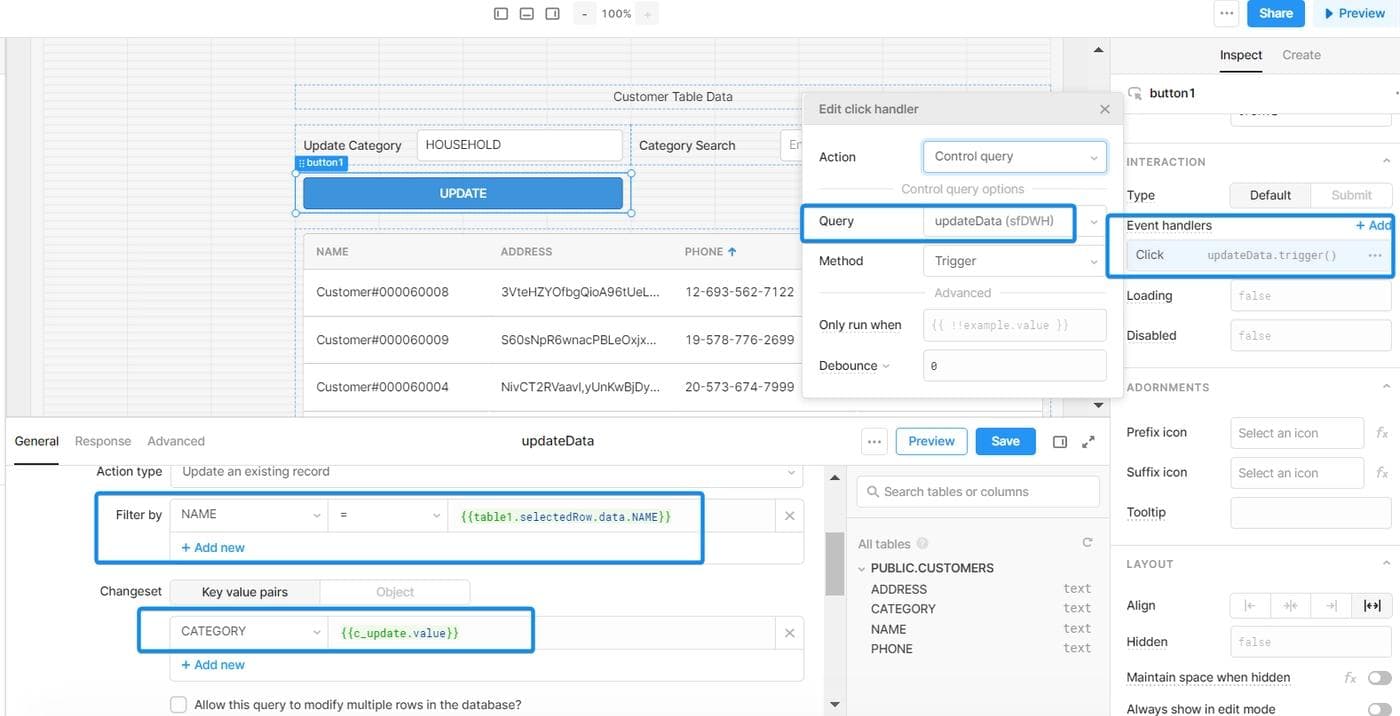This screenshot has height=716, width=1400.
Task: Select the stretch align icon
Action: [1372, 606]
